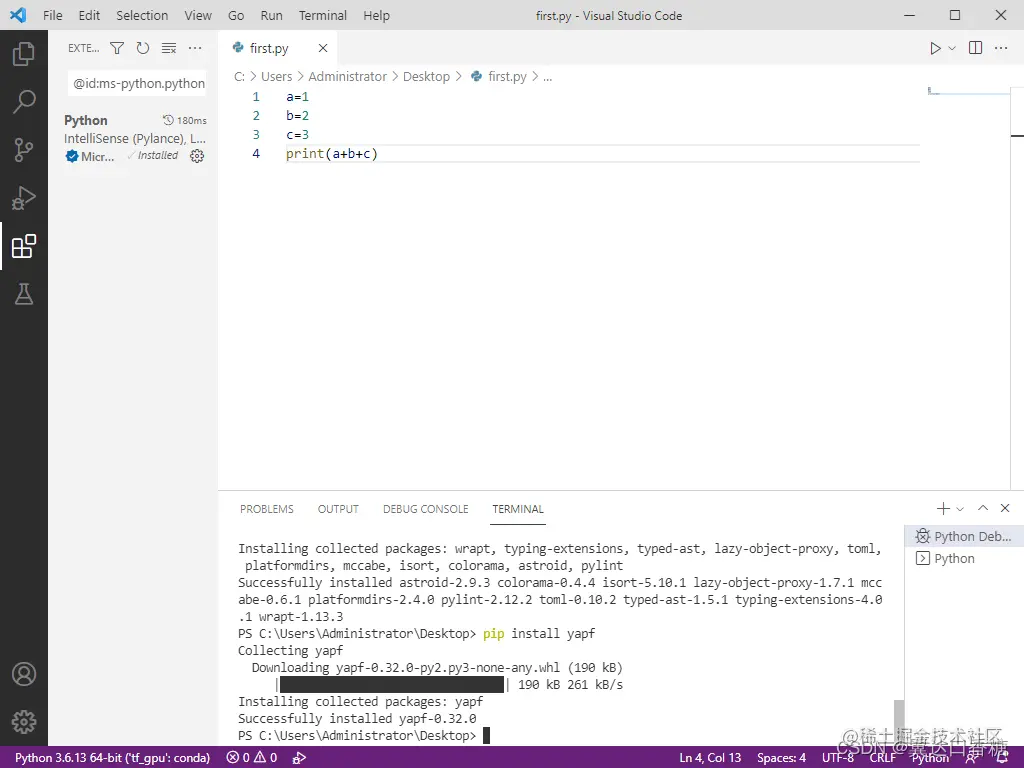Open the Go menu
Viewport: 1024px width, 768px height.
pyautogui.click(x=236, y=15)
